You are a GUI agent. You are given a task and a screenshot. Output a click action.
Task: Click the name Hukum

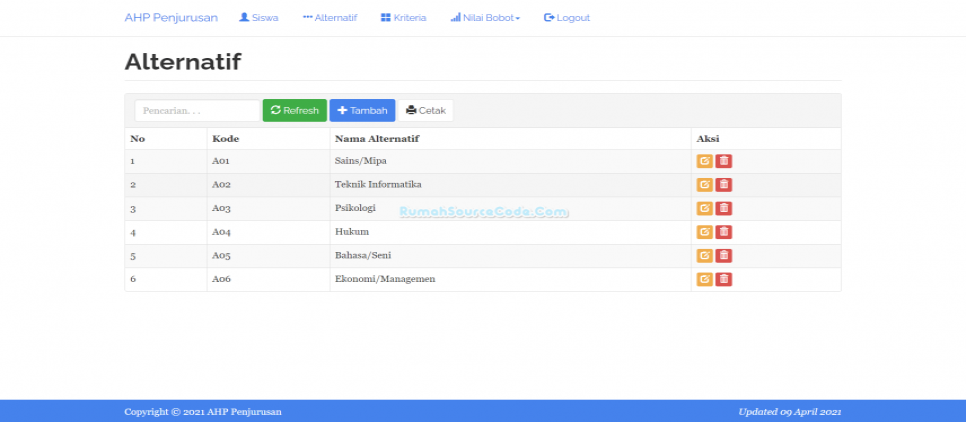[x=352, y=232]
